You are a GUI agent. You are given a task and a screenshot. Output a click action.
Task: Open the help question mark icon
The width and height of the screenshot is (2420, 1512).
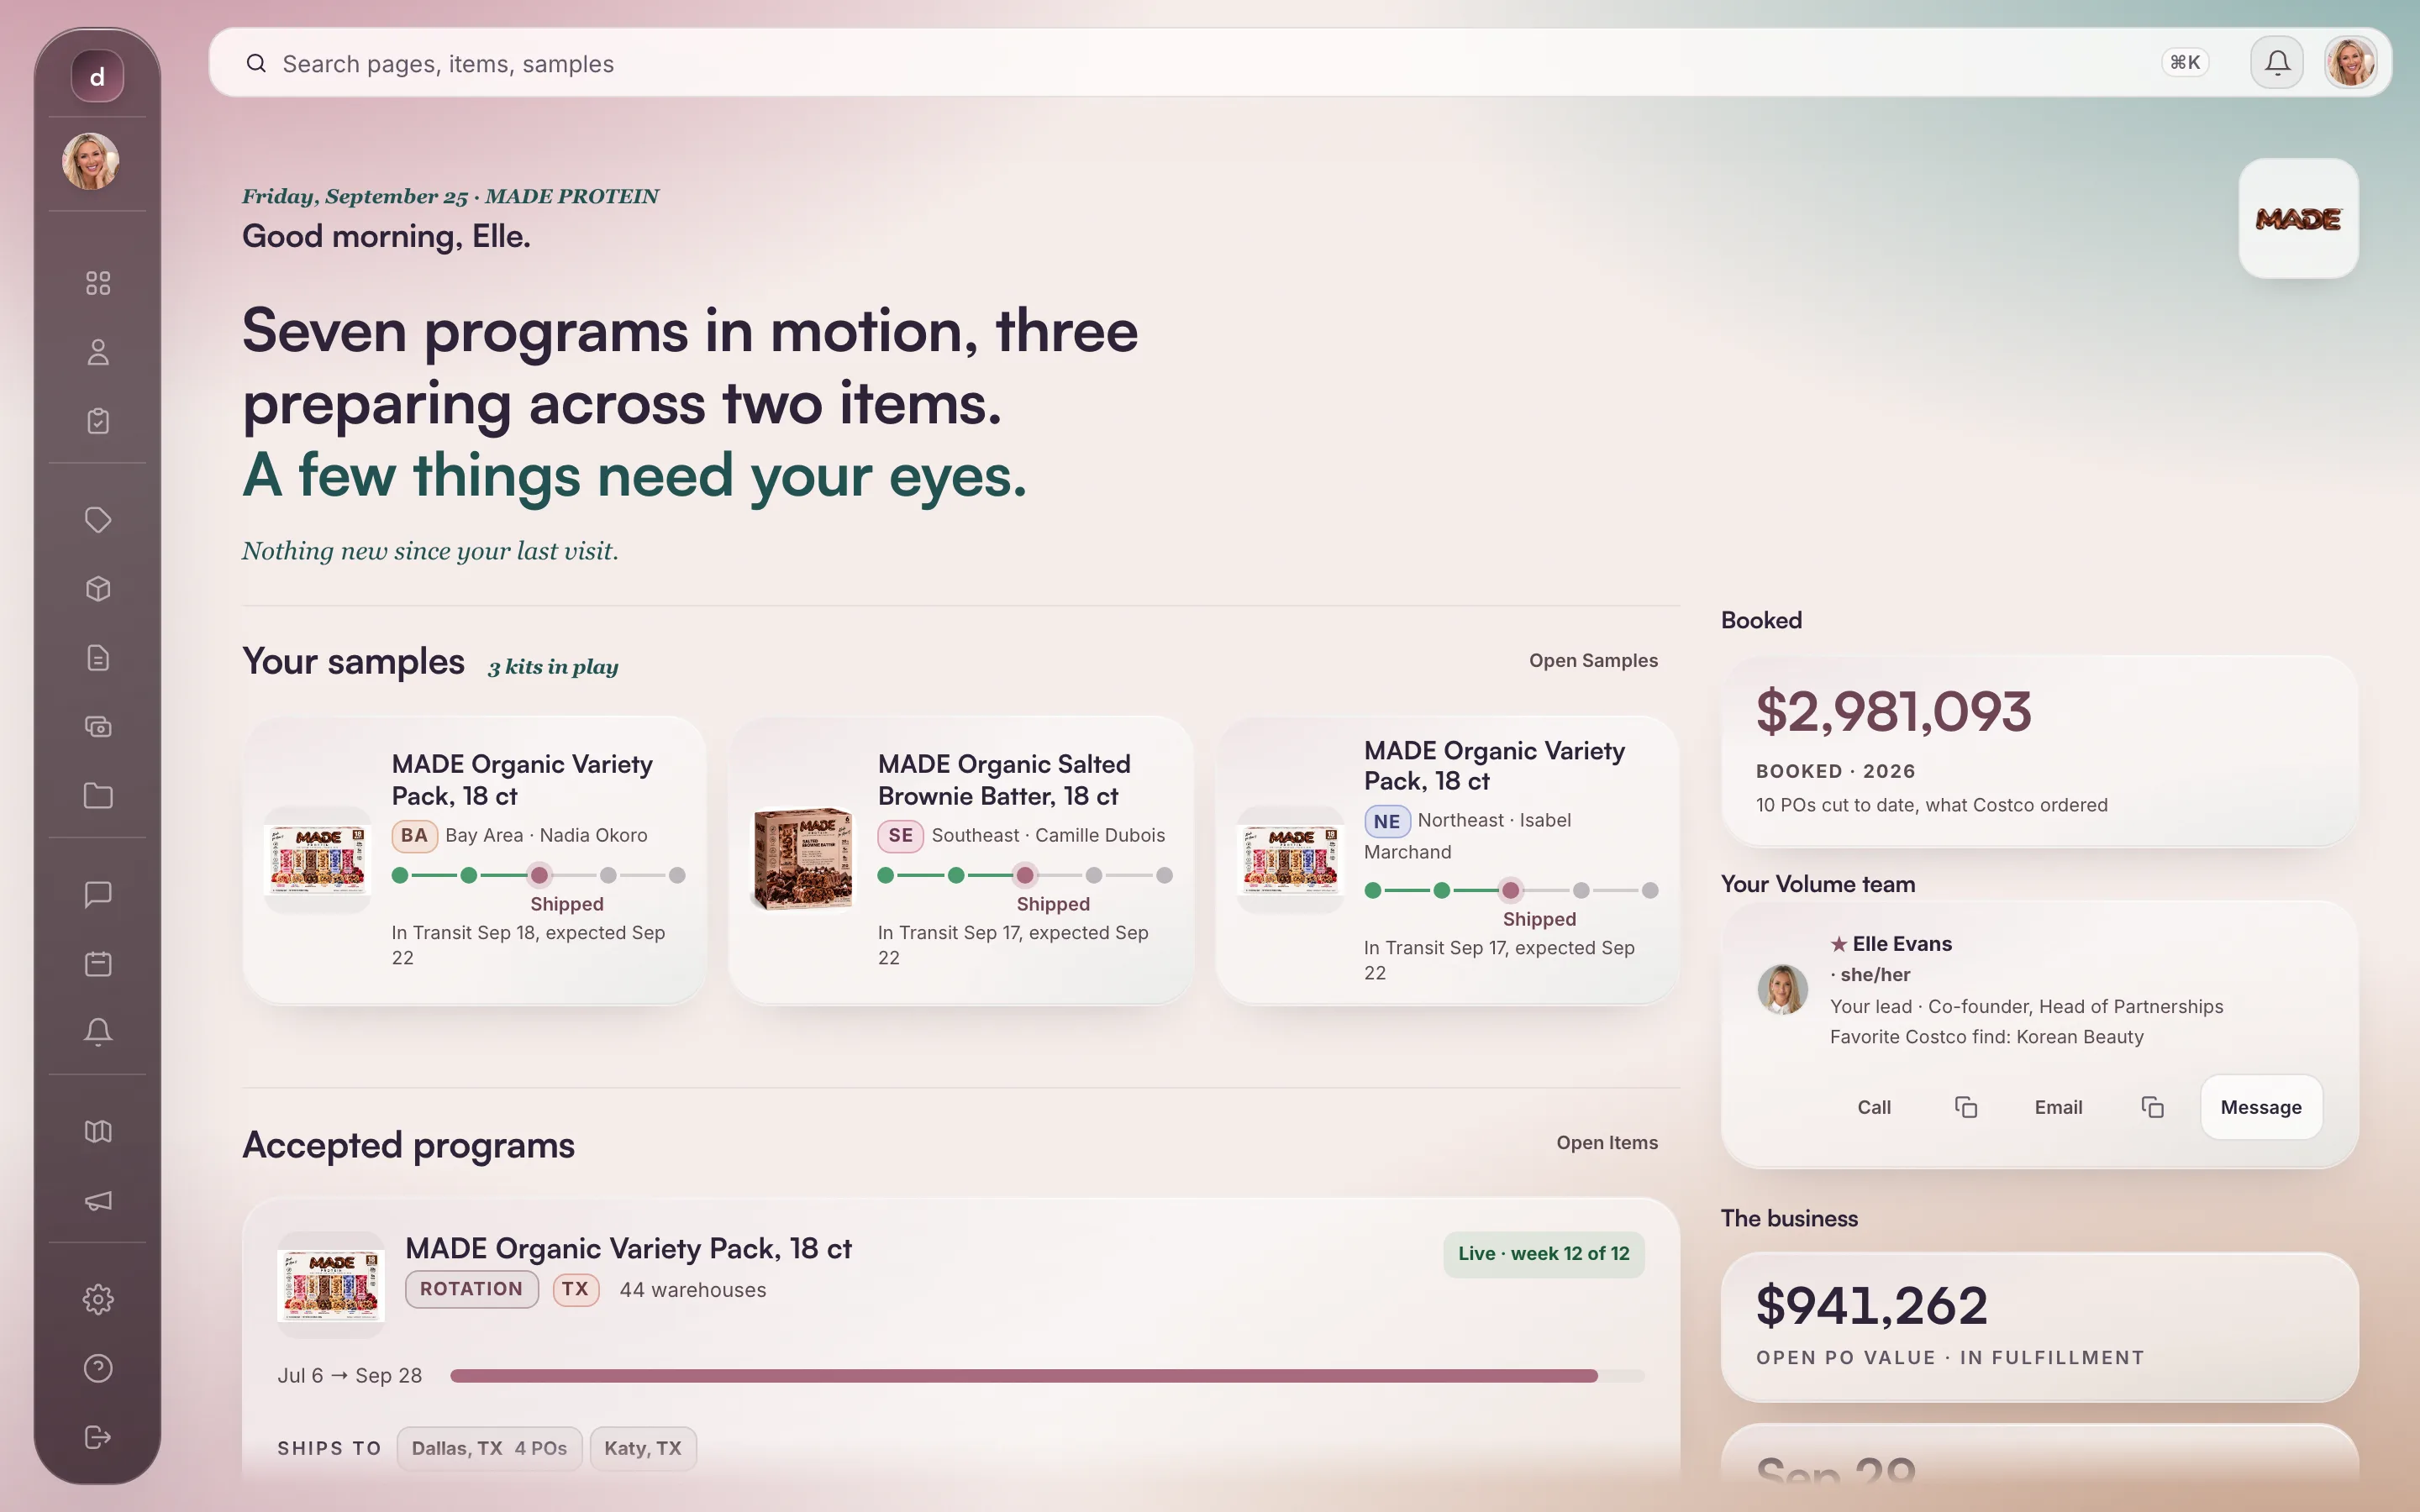(98, 1368)
